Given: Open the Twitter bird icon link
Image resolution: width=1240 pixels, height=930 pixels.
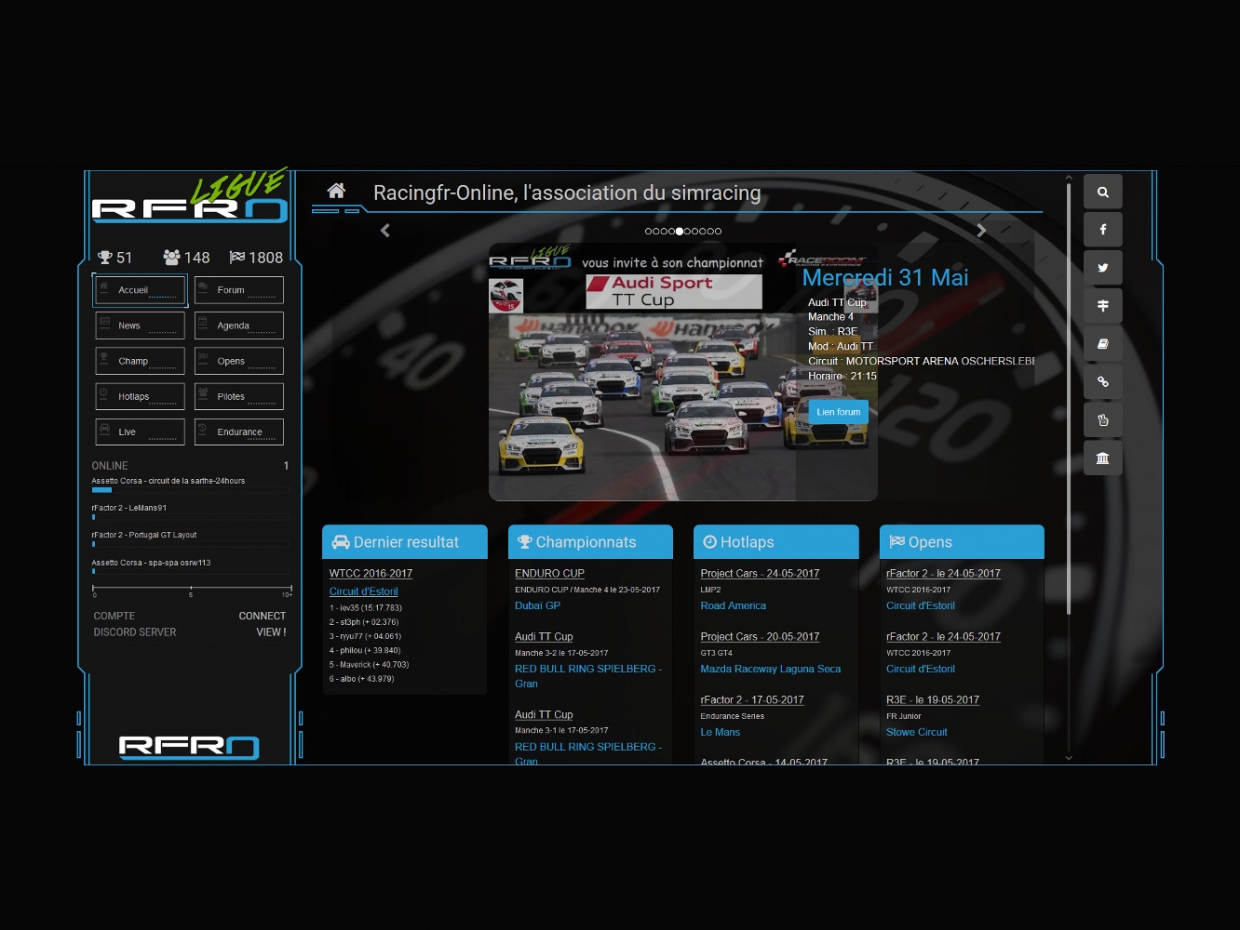Looking at the screenshot, I should (x=1102, y=268).
